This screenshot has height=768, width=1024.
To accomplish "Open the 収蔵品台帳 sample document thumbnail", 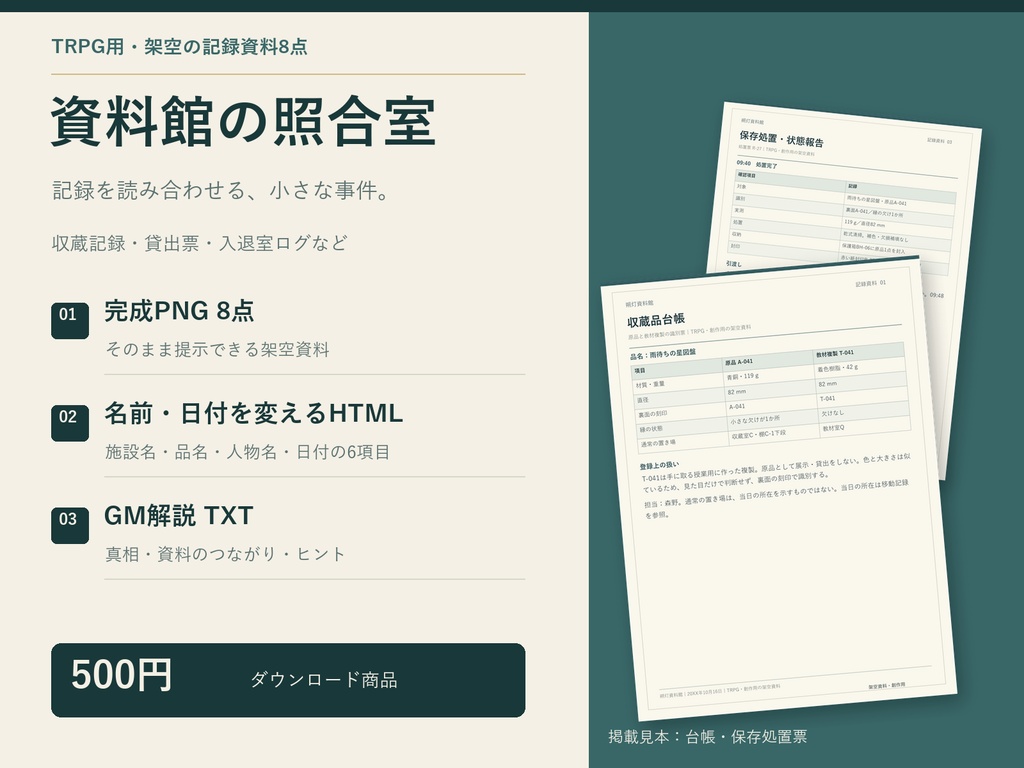I will 778,487.
